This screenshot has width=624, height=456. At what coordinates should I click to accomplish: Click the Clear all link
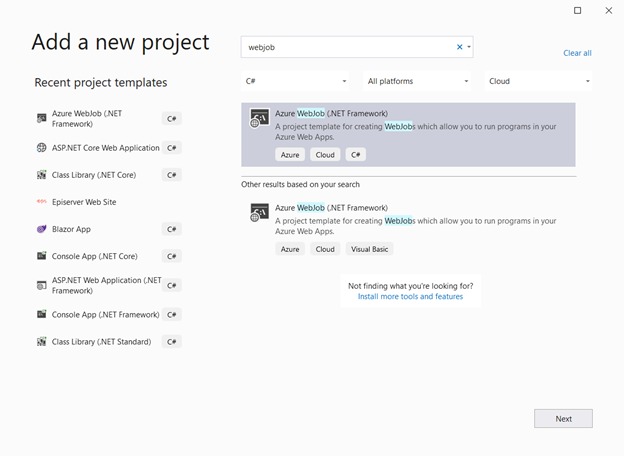(x=577, y=53)
